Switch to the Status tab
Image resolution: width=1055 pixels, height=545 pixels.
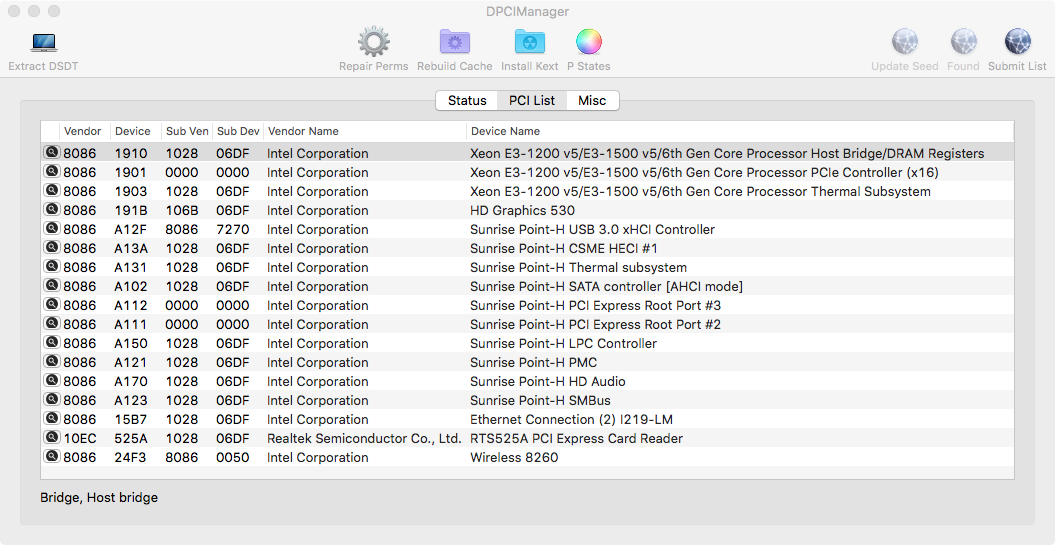tap(467, 101)
